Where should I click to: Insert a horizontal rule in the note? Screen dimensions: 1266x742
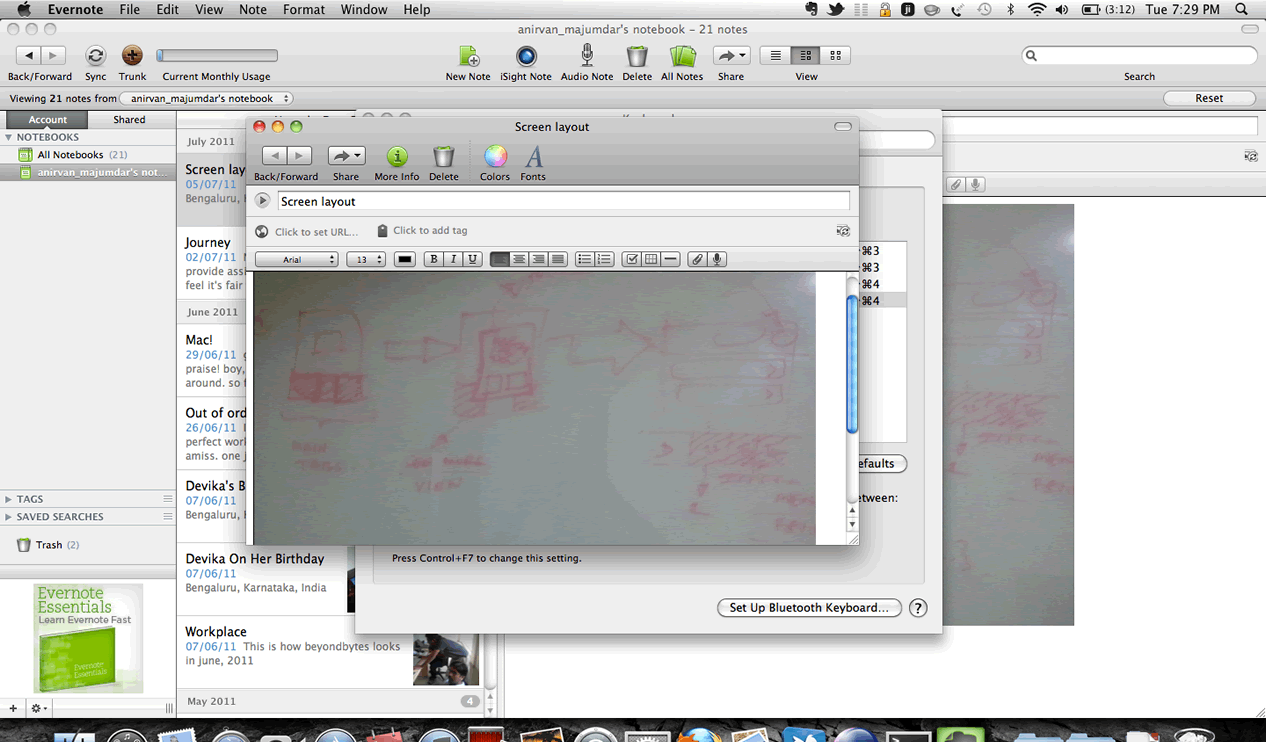[671, 259]
